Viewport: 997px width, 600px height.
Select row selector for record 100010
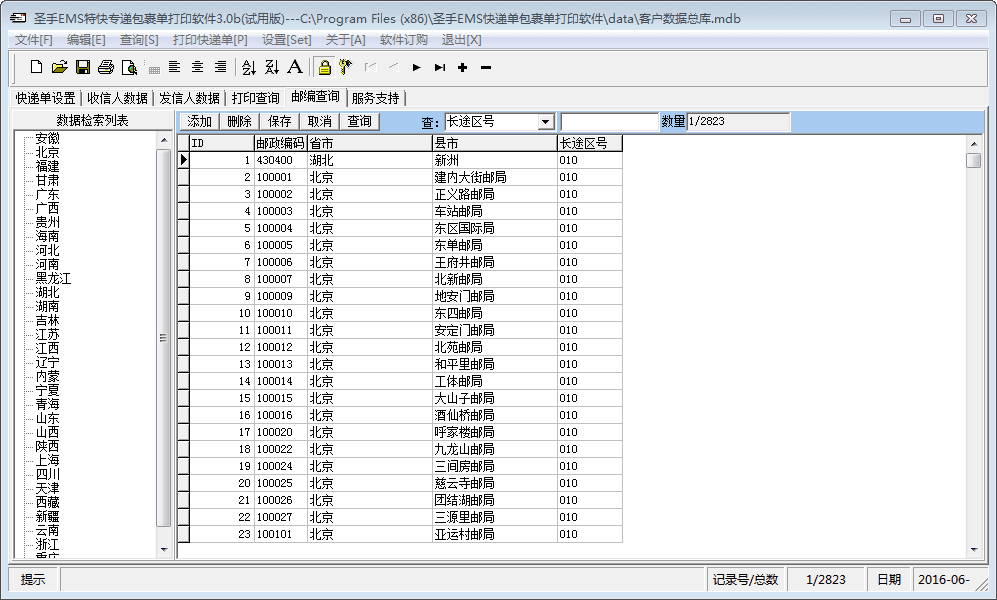184,313
